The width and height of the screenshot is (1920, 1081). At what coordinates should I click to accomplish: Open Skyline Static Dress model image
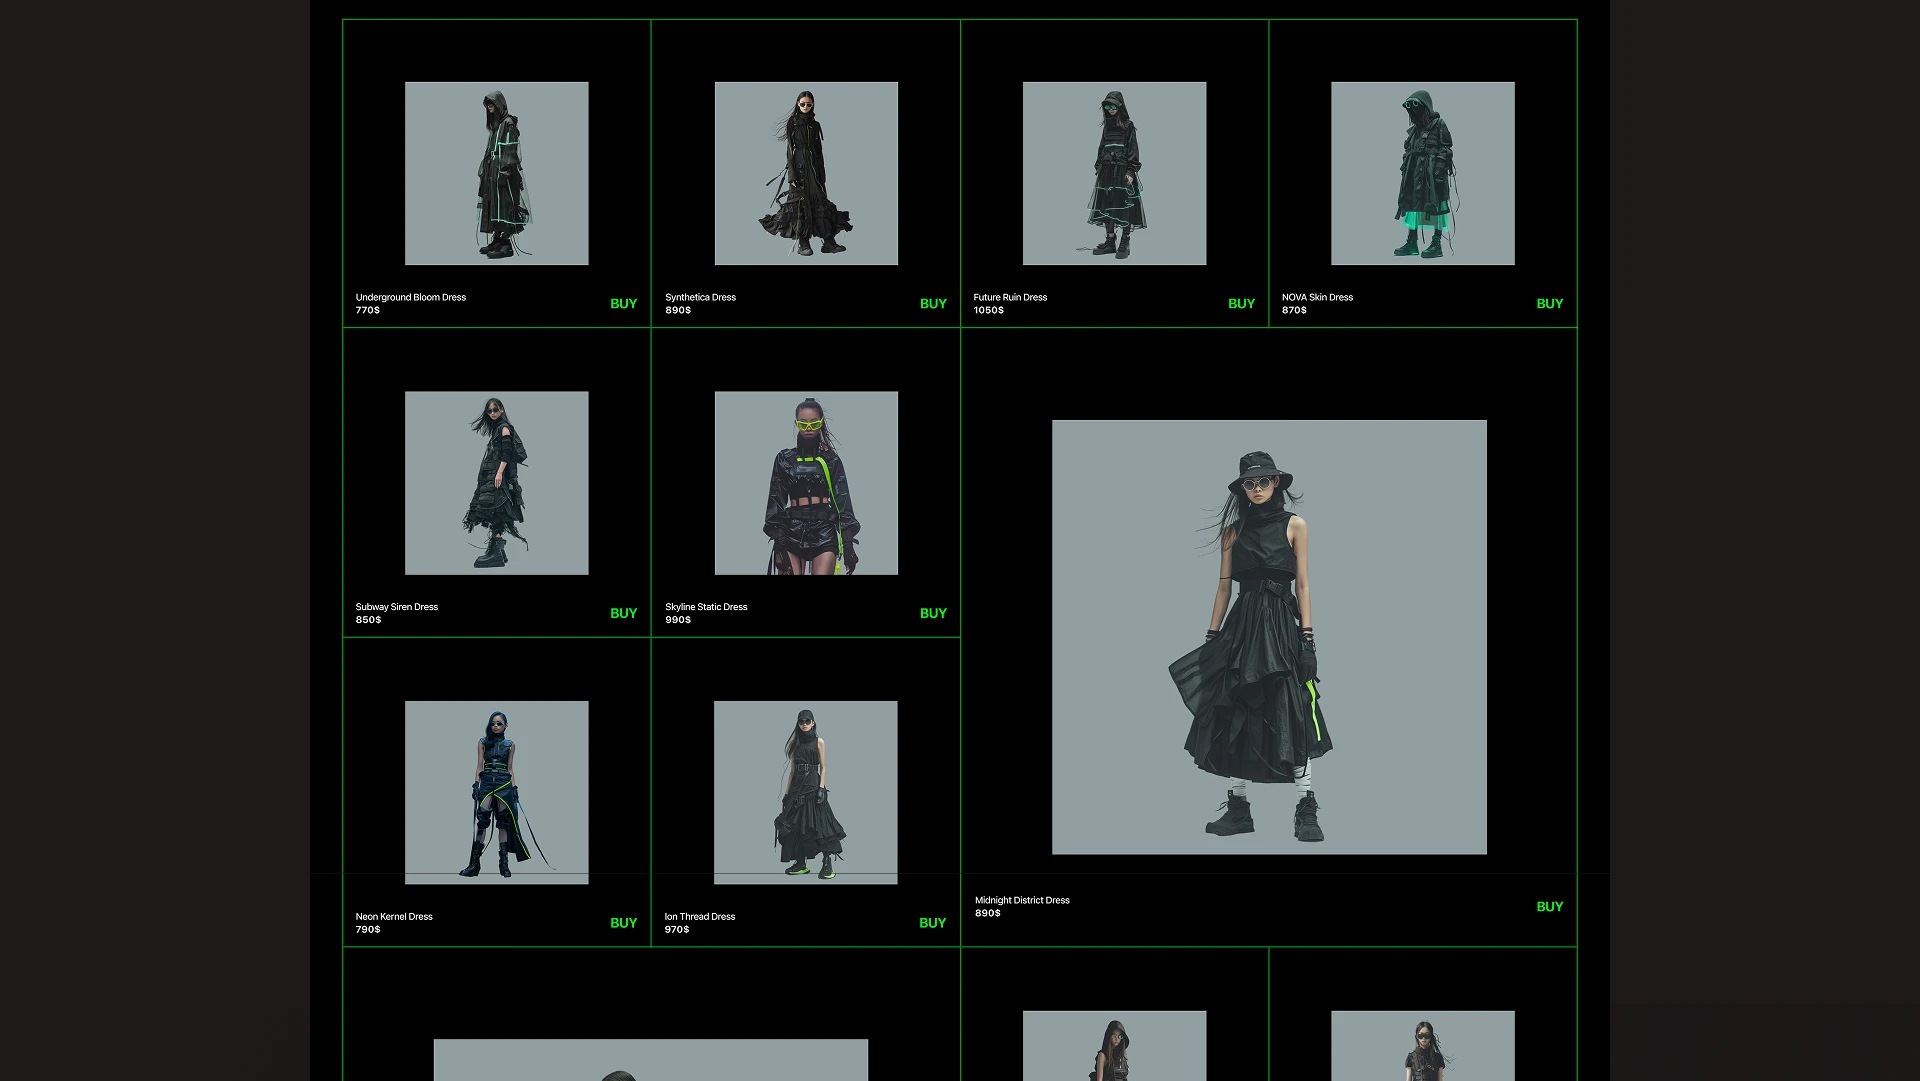point(806,483)
